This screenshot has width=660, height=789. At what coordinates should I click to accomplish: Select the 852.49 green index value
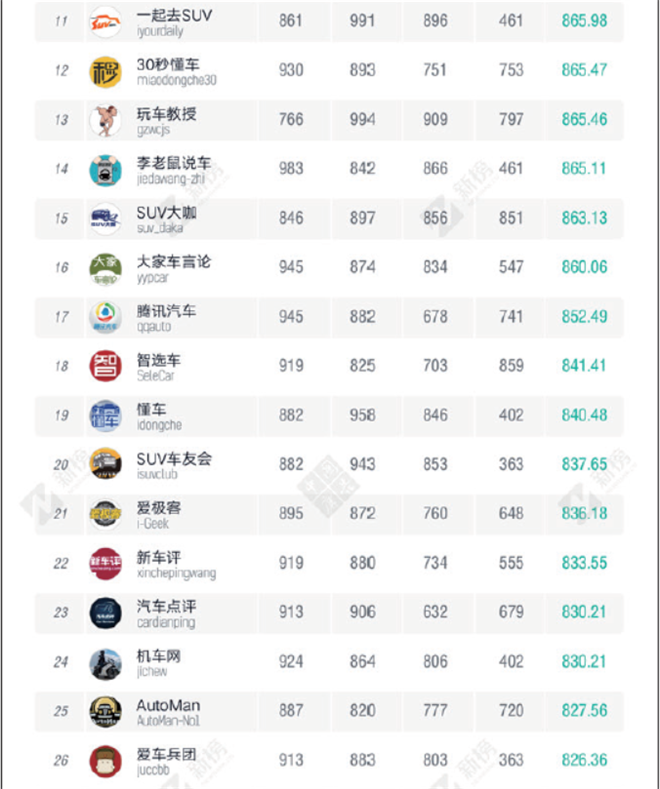(584, 317)
